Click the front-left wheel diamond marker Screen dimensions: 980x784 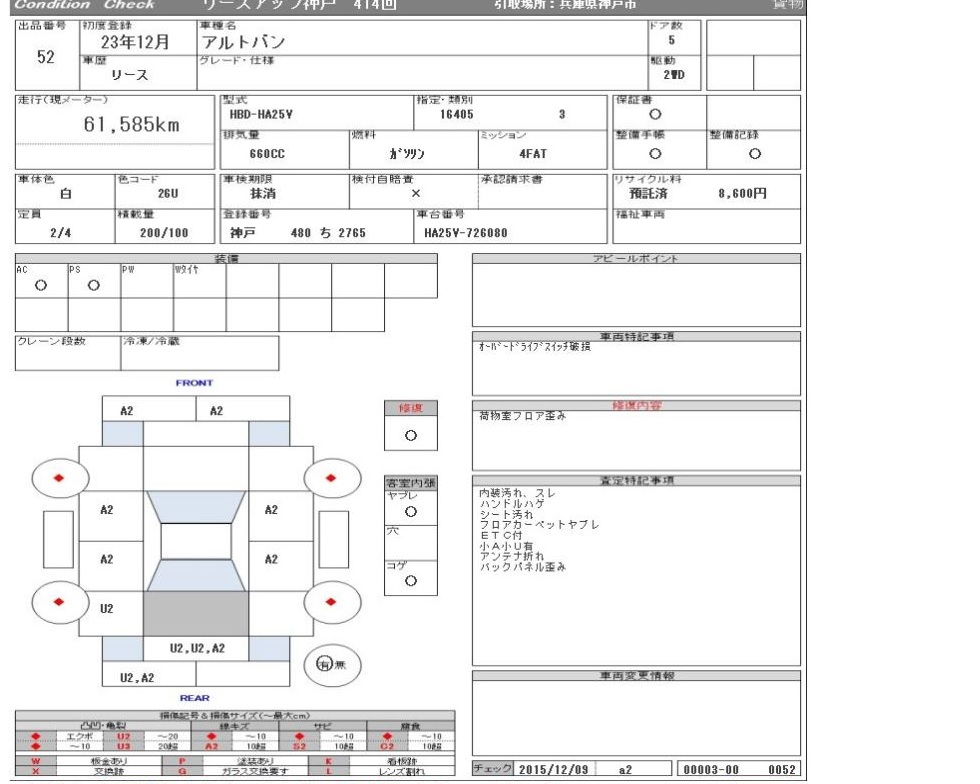click(58, 477)
